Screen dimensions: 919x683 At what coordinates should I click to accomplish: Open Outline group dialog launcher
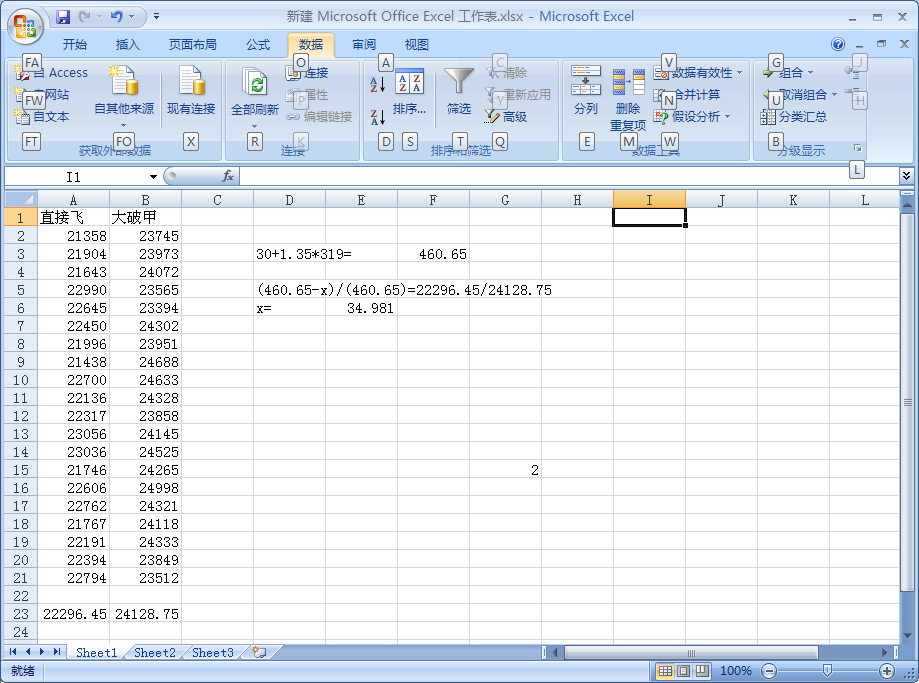(857, 148)
